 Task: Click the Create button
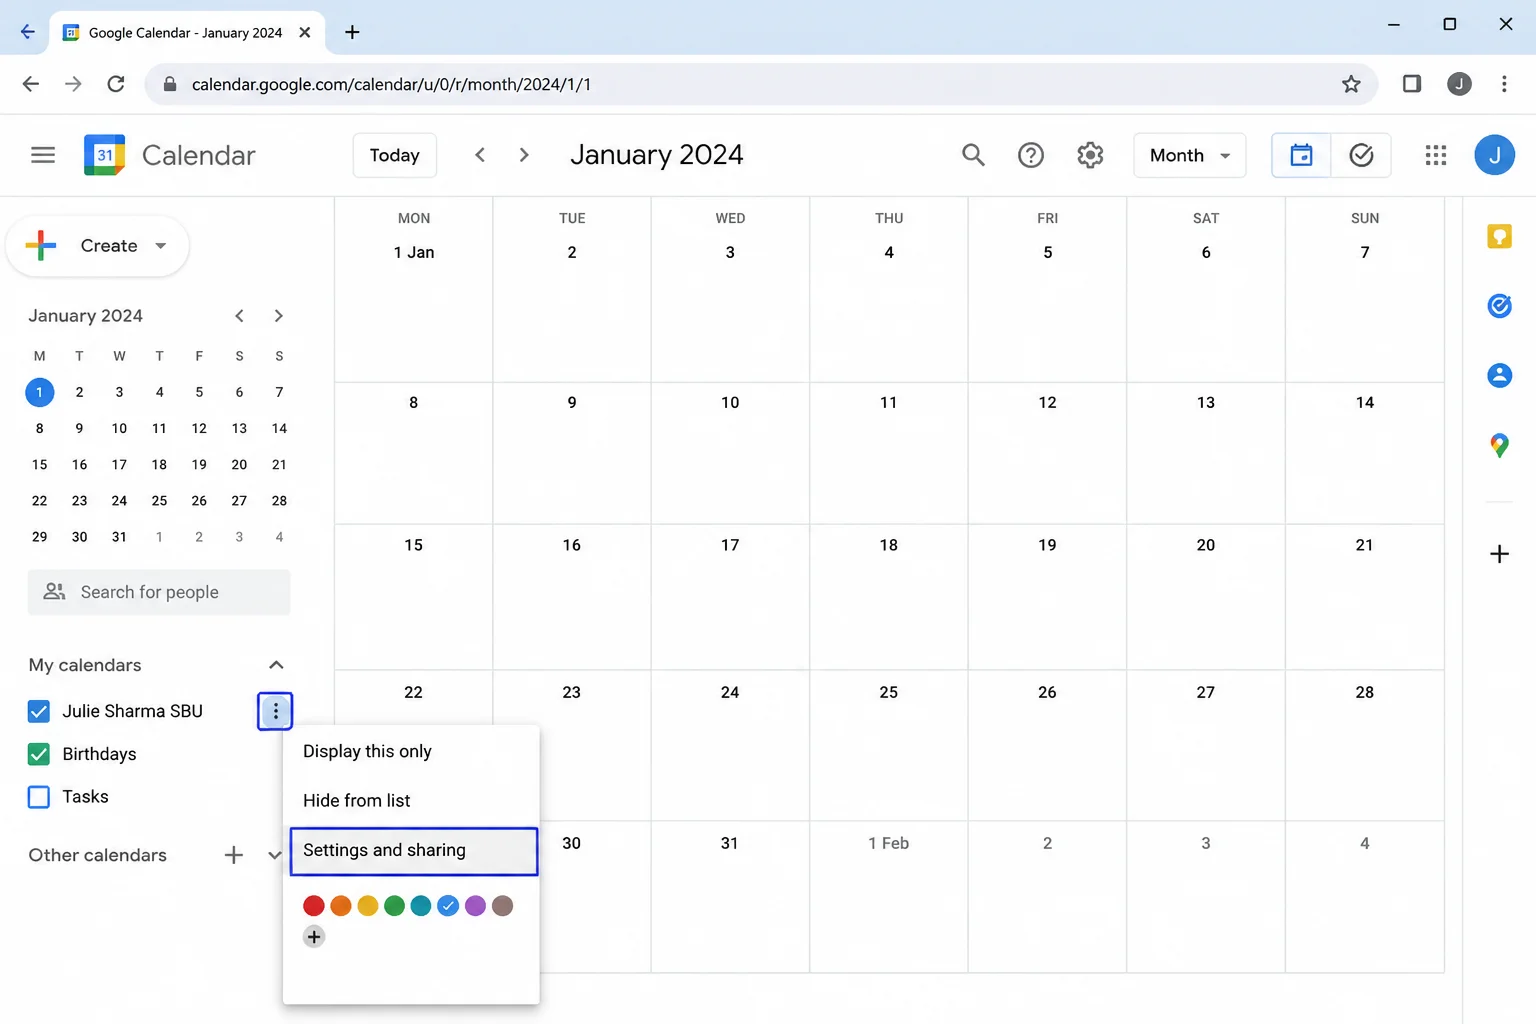(97, 246)
